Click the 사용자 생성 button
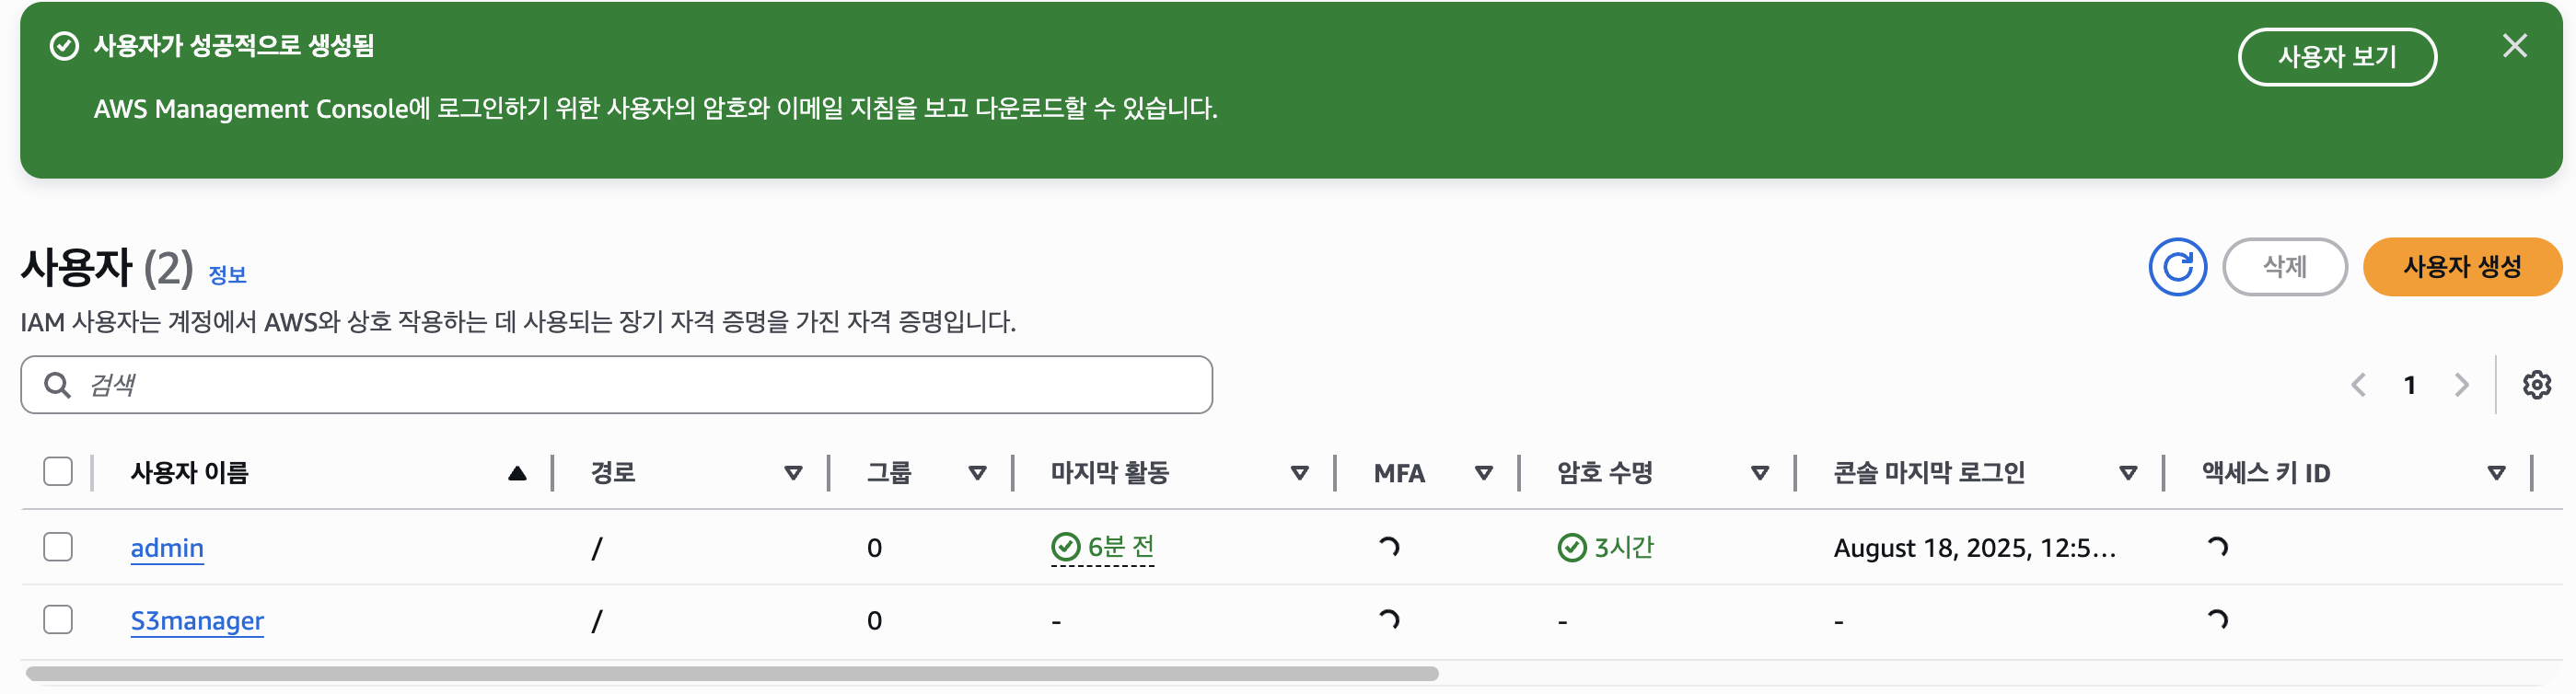The height and width of the screenshot is (694, 2576). [x=2461, y=267]
